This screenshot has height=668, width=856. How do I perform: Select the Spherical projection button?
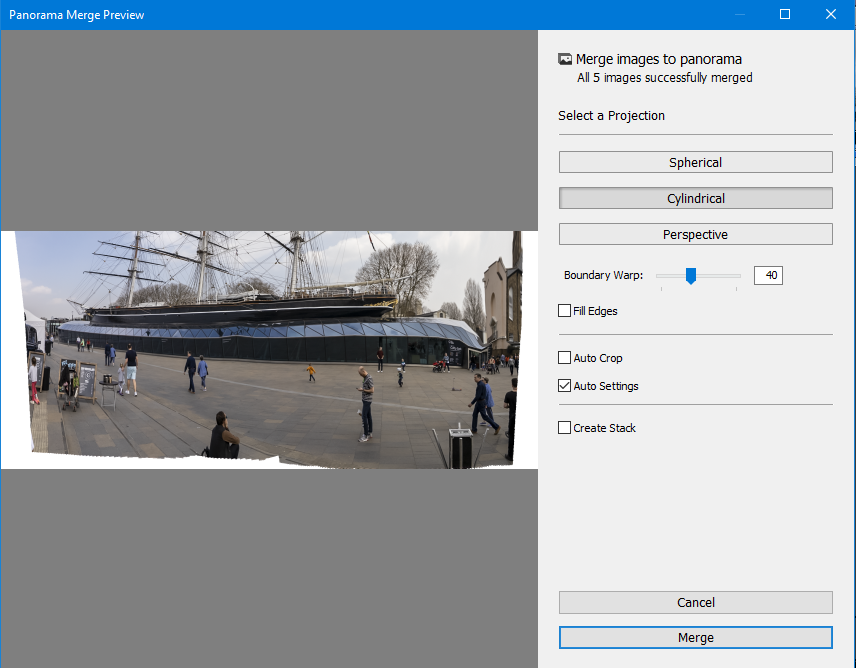point(696,163)
